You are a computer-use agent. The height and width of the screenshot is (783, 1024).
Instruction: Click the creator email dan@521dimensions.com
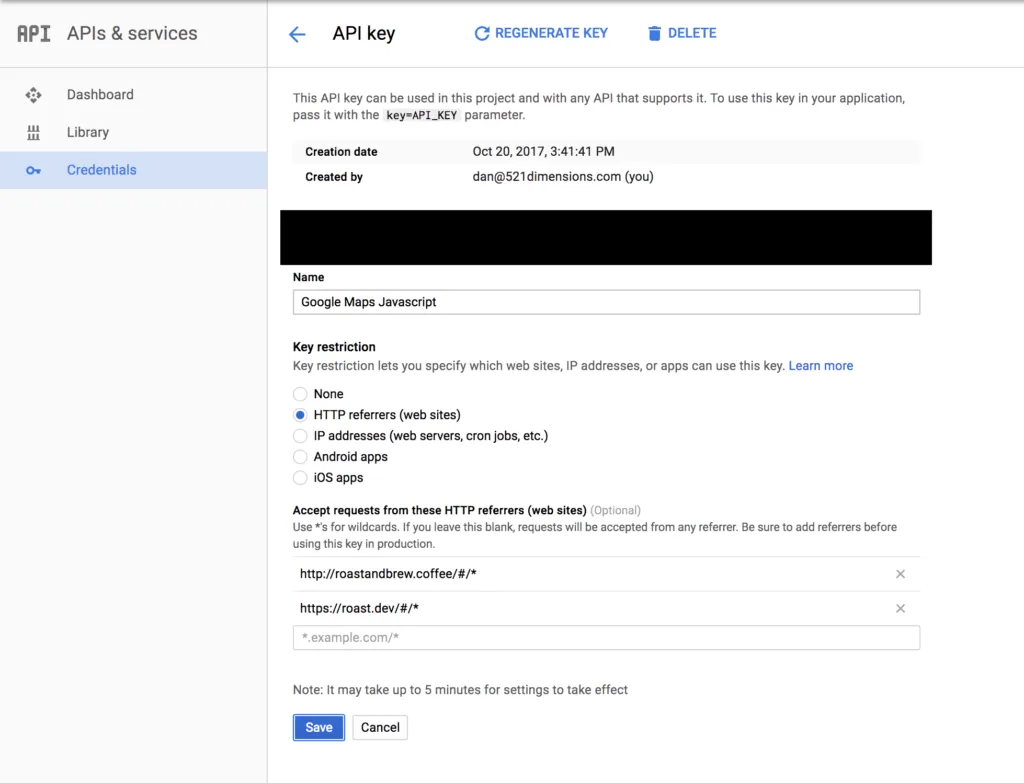click(563, 177)
